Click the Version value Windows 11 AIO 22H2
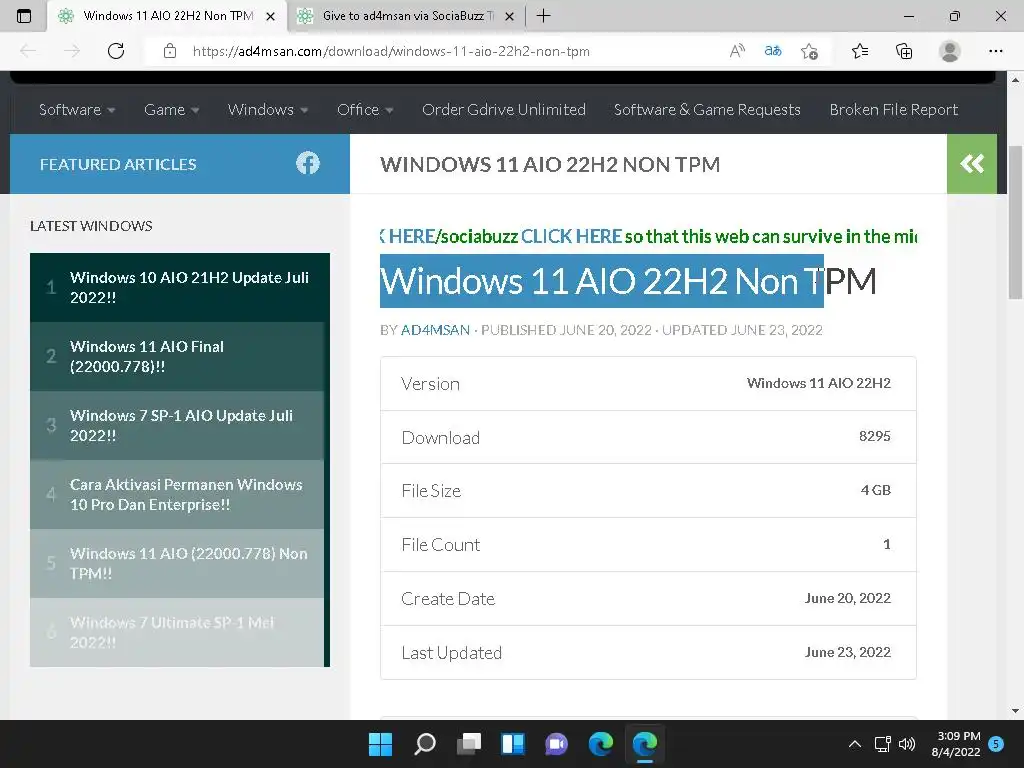Screen dimensions: 1024x768 [818, 383]
